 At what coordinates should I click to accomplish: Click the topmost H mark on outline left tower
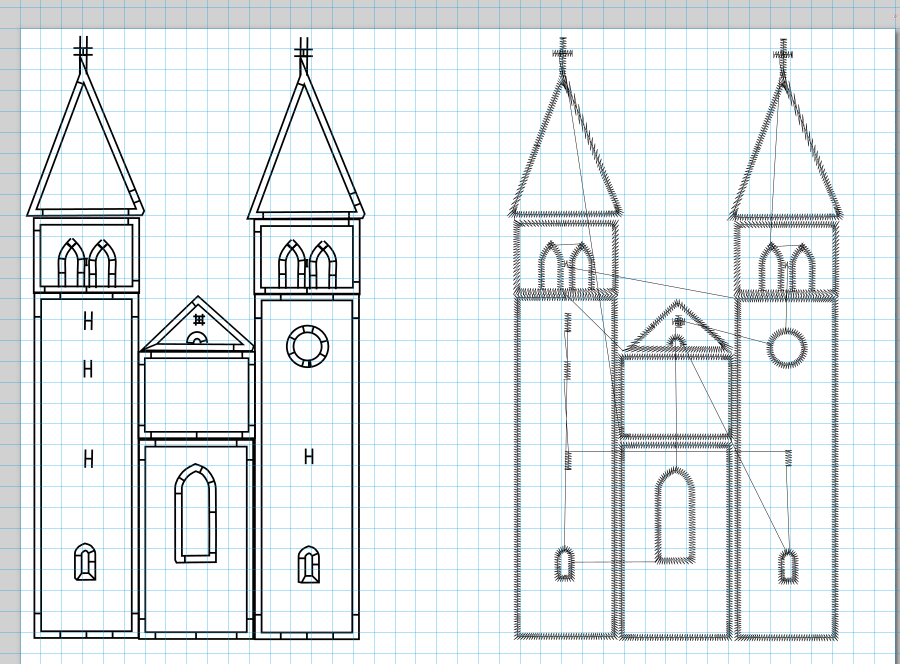pyautogui.click(x=88, y=321)
